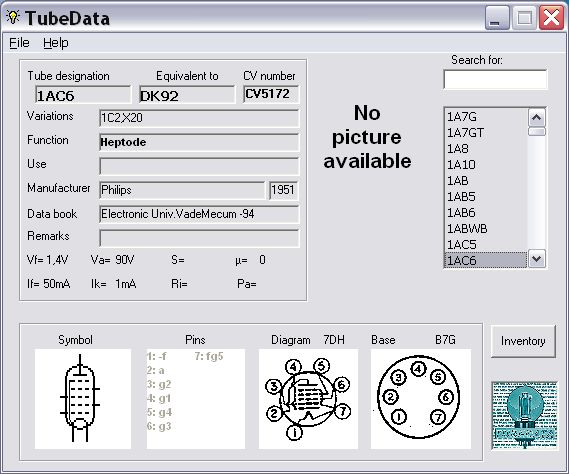Click the lightbulb icon in title bar

13,17
